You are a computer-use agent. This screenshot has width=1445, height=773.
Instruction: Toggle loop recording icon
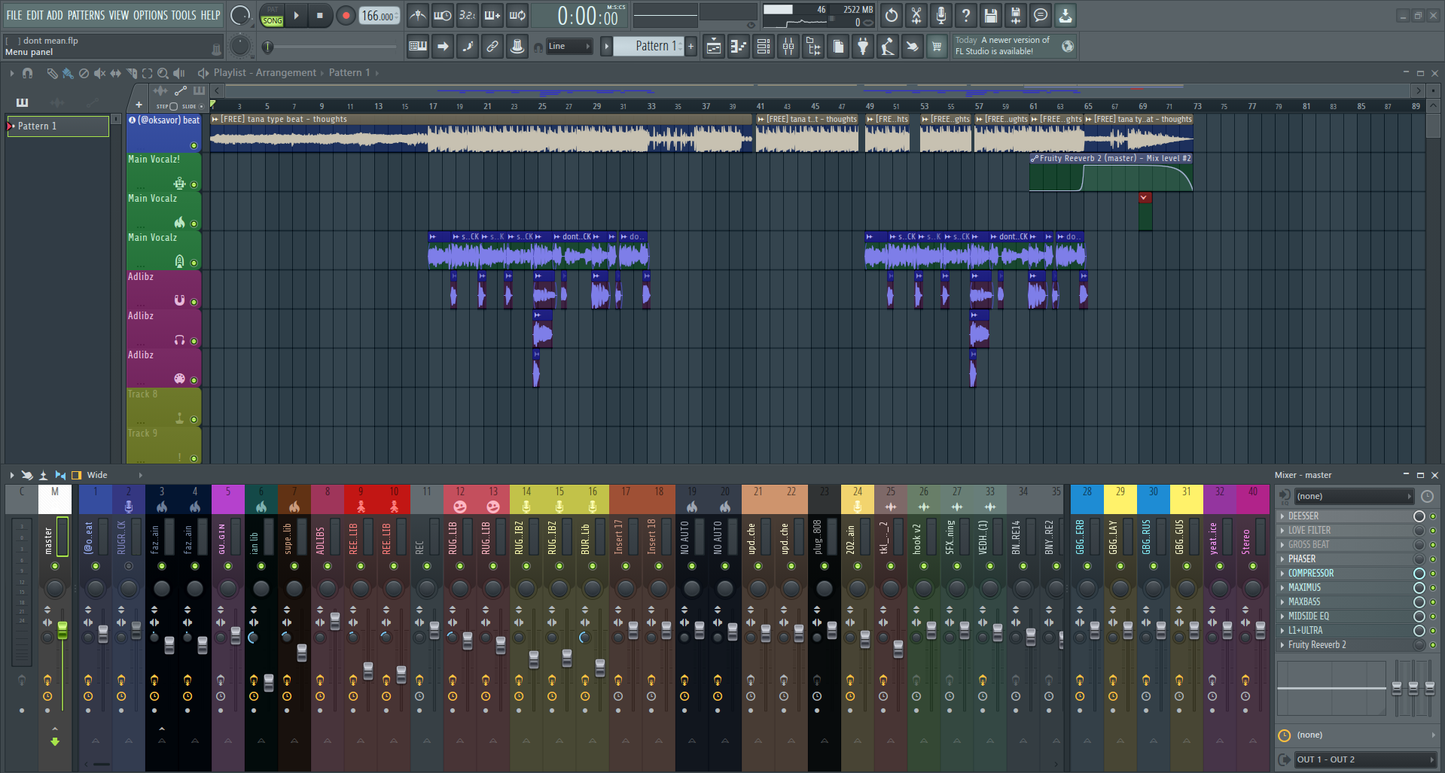coord(517,15)
